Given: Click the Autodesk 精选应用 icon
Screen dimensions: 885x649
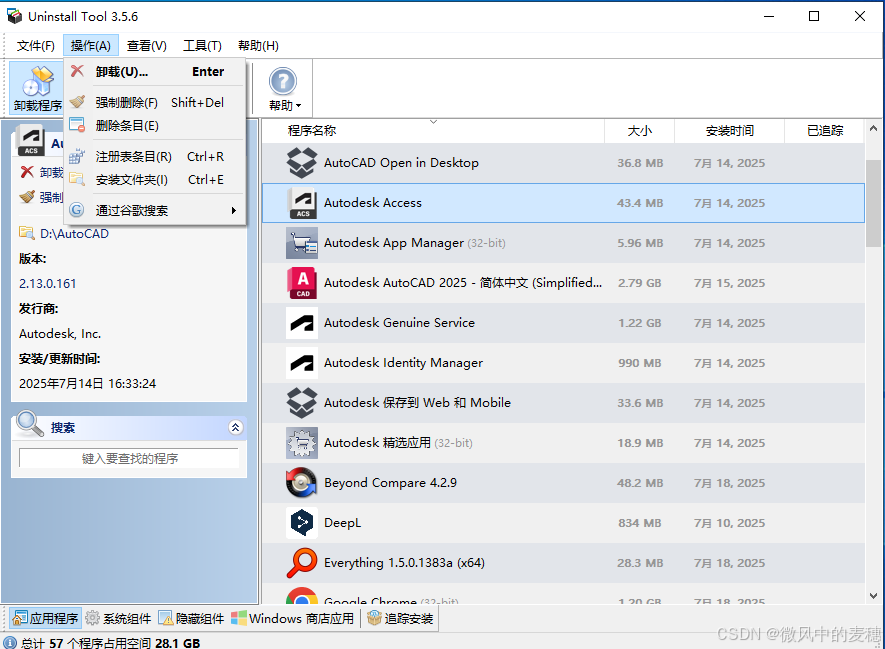Looking at the screenshot, I should click(x=302, y=443).
